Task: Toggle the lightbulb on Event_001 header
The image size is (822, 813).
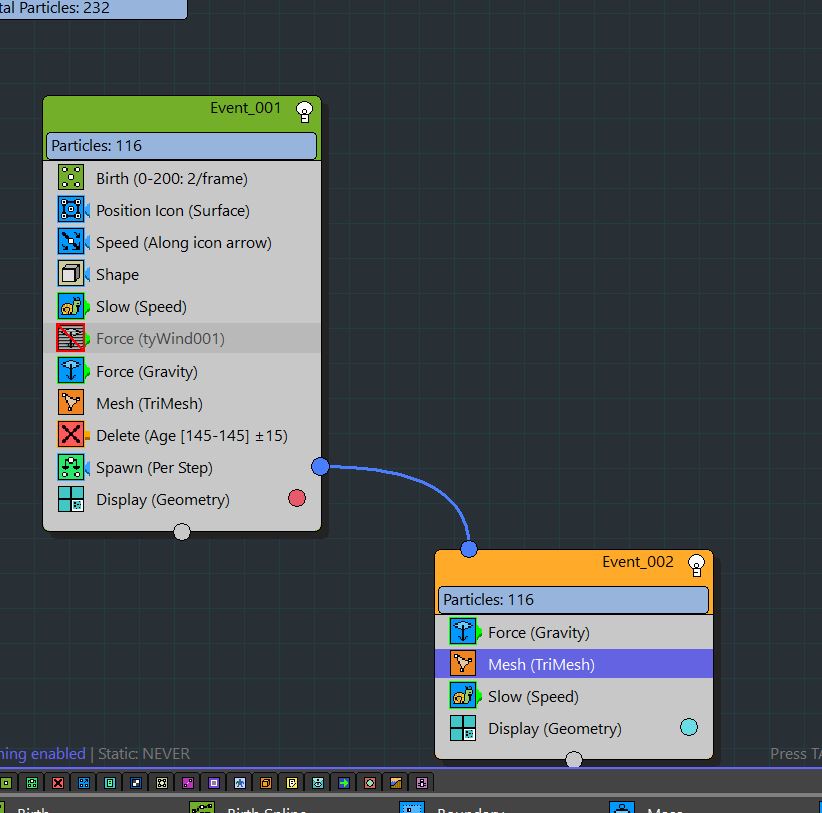Action: tap(305, 114)
